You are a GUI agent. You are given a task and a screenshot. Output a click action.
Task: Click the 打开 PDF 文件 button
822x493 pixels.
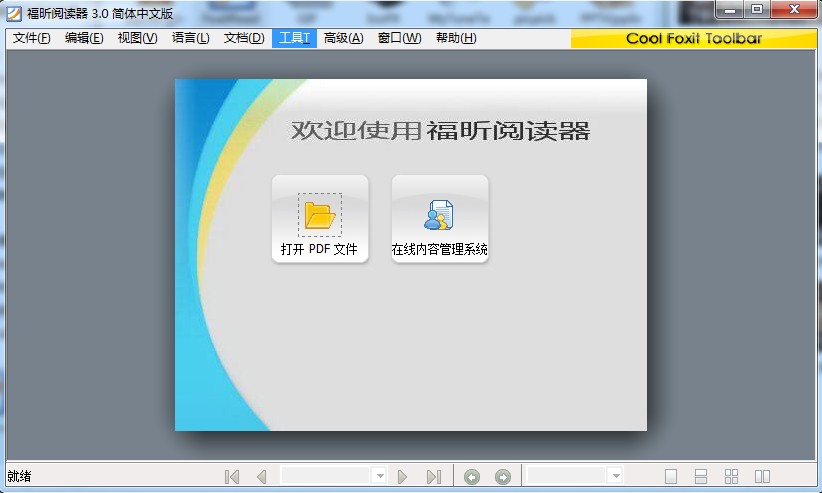pyautogui.click(x=320, y=219)
